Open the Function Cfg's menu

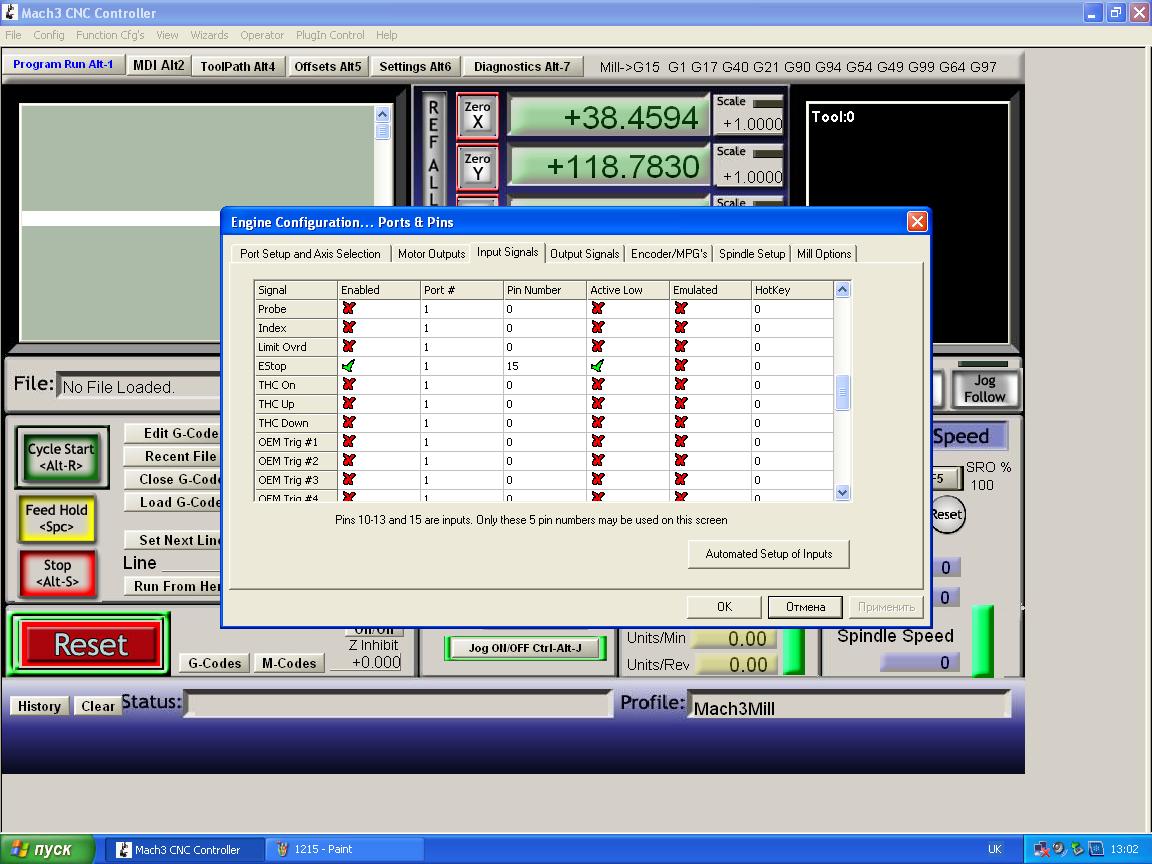click(110, 35)
